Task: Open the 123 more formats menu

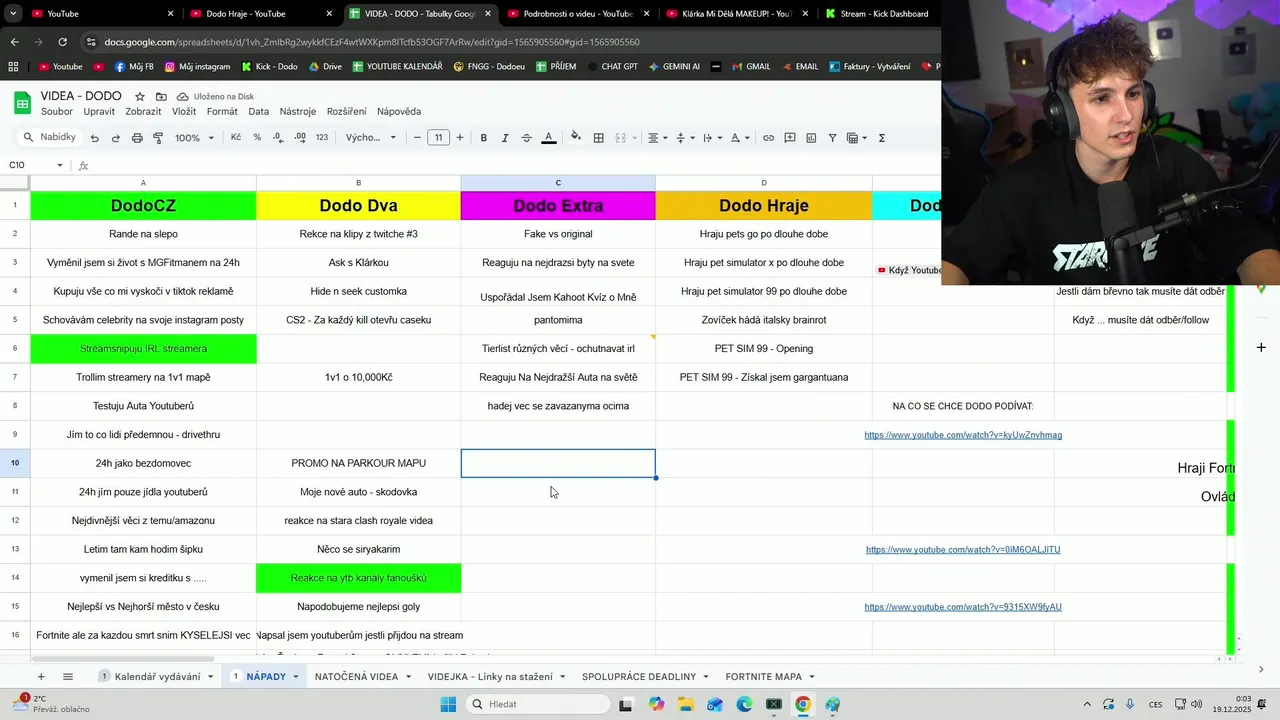Action: coord(322,138)
